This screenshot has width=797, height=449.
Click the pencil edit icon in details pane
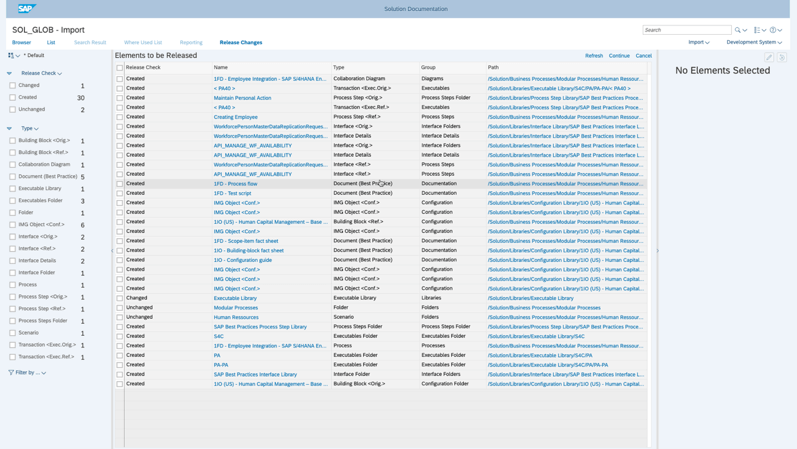(x=769, y=57)
